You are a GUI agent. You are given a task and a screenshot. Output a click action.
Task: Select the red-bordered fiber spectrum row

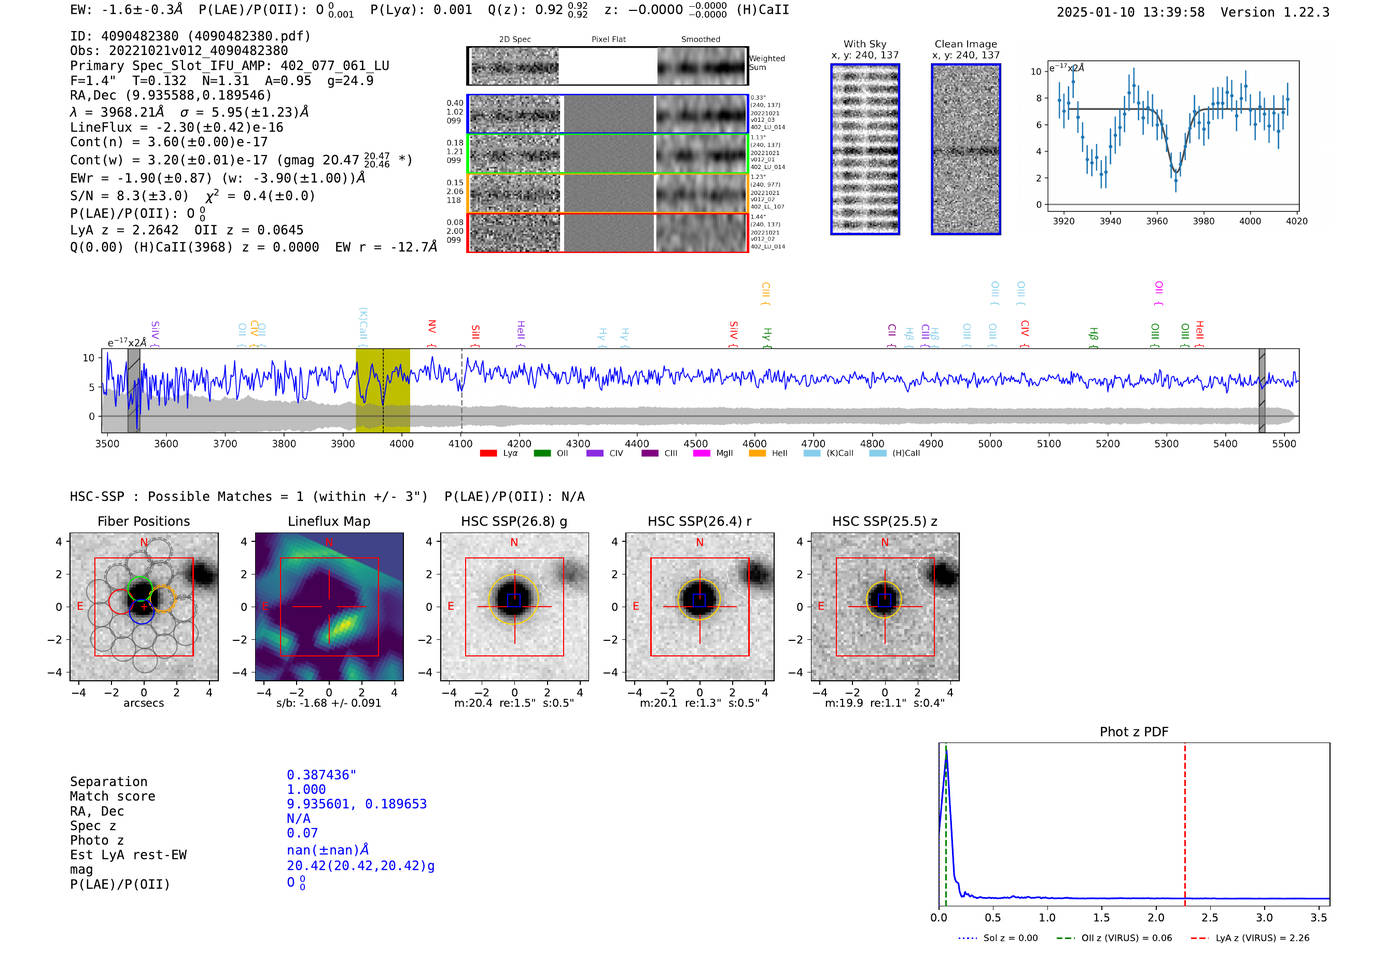pyautogui.click(x=608, y=232)
